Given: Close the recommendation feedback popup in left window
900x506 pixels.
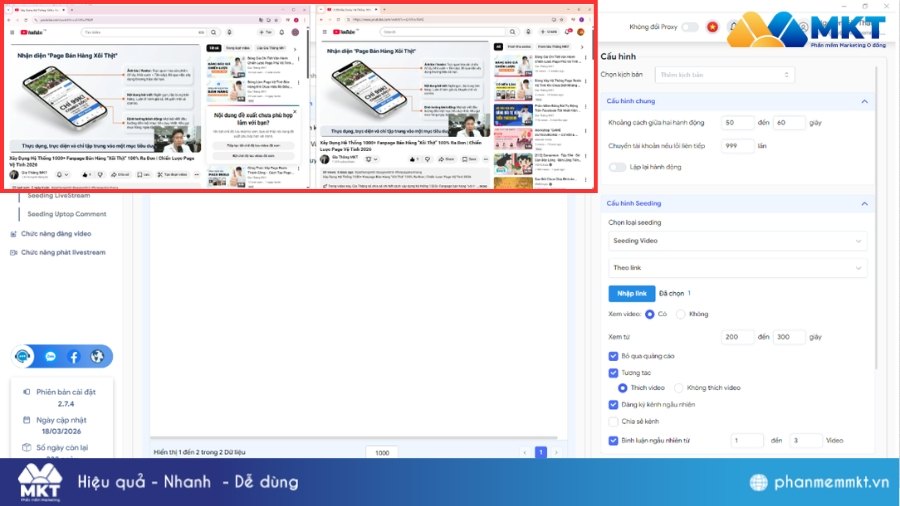Looking at the screenshot, I should (295, 111).
